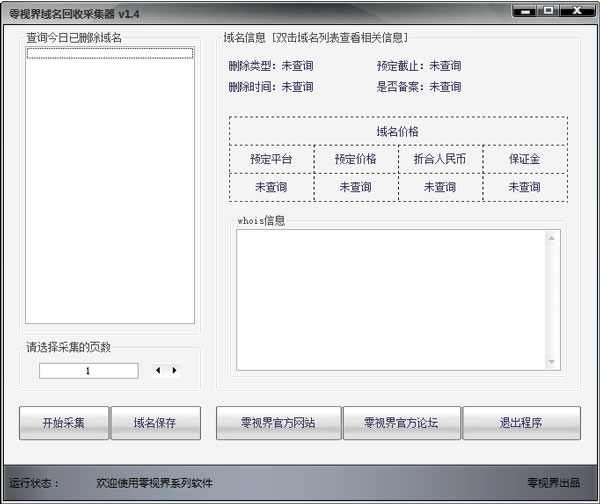
Task: Open 零视界官方论坛 button
Action: click(401, 423)
